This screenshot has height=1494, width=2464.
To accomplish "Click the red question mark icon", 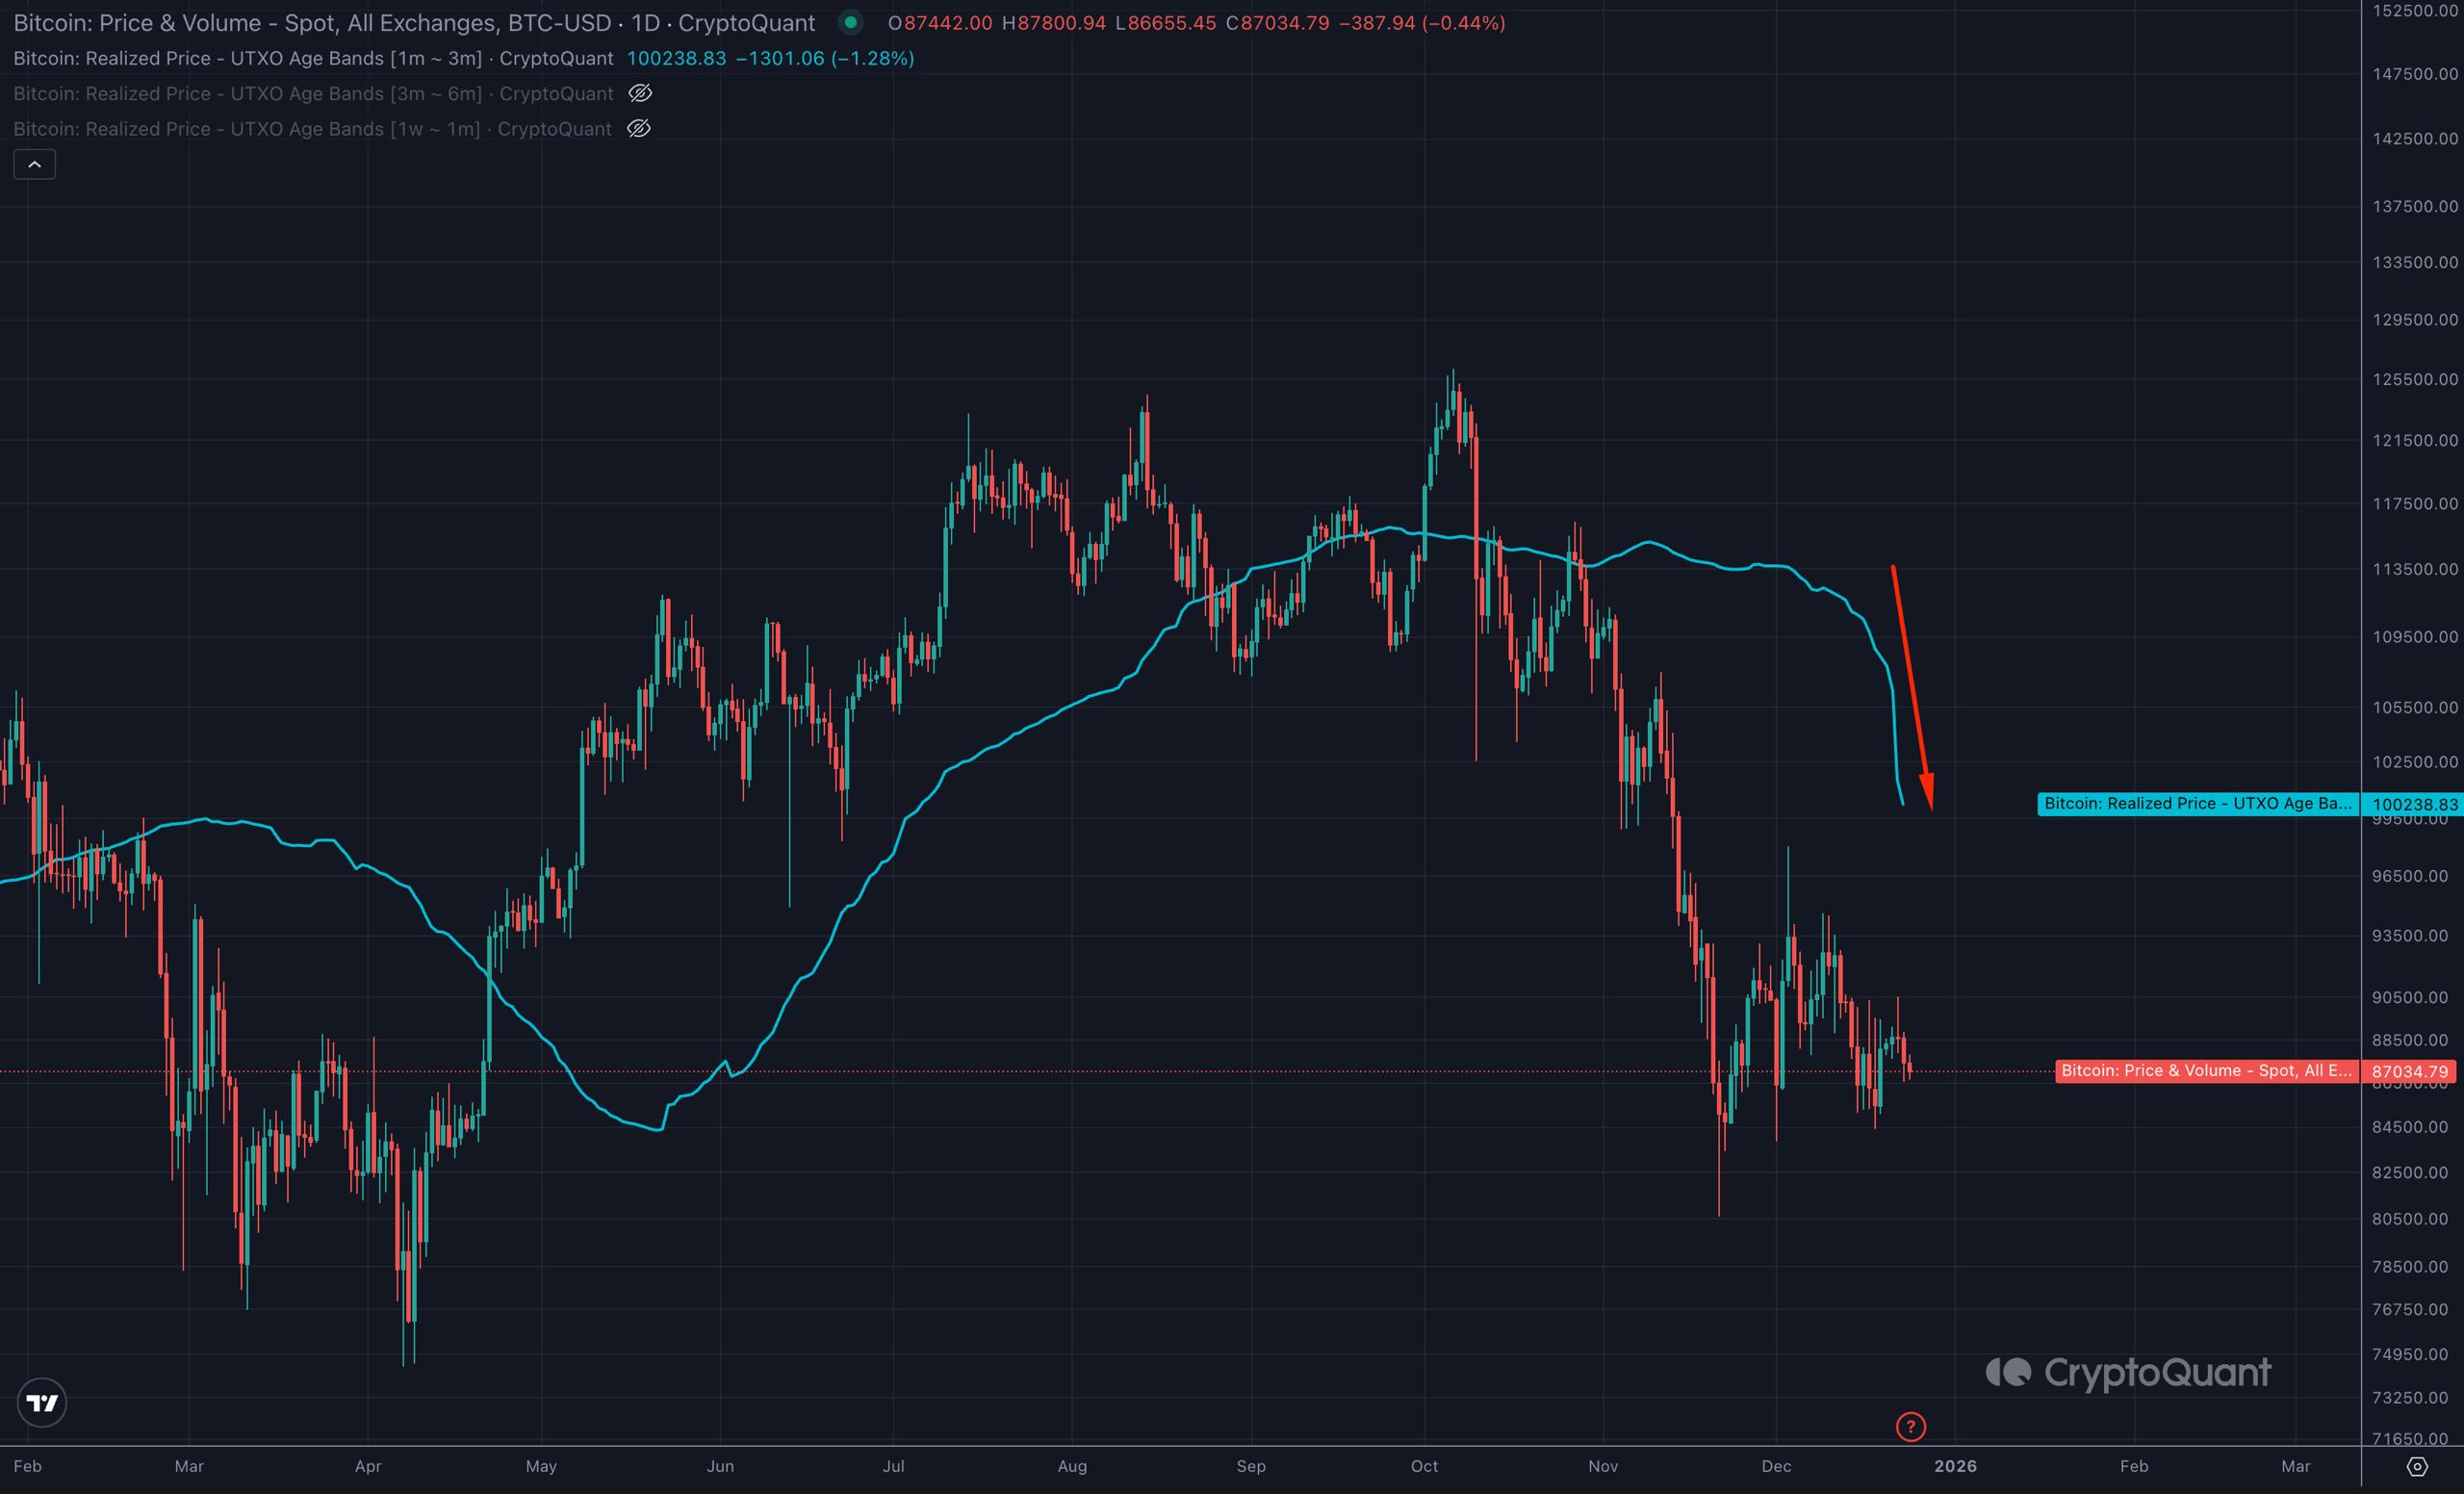I will point(1910,1426).
